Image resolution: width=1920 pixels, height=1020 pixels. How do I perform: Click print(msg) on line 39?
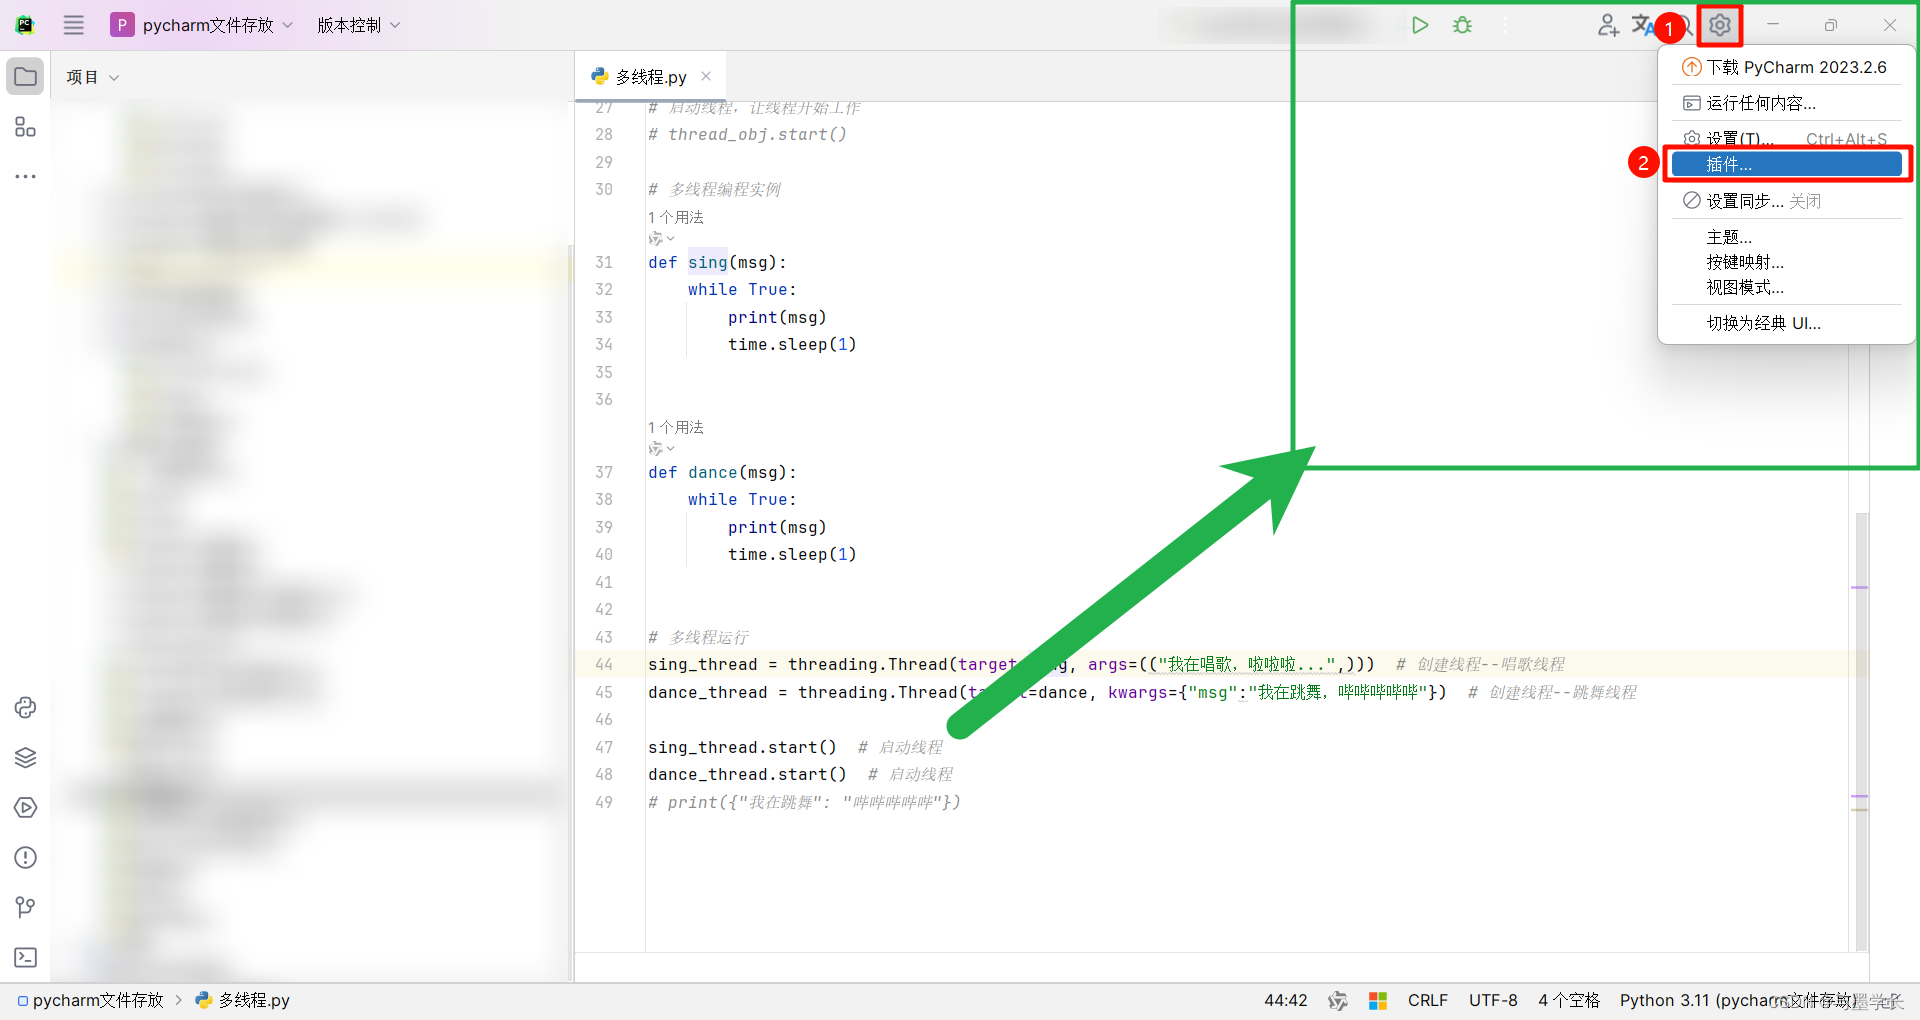pos(777,527)
